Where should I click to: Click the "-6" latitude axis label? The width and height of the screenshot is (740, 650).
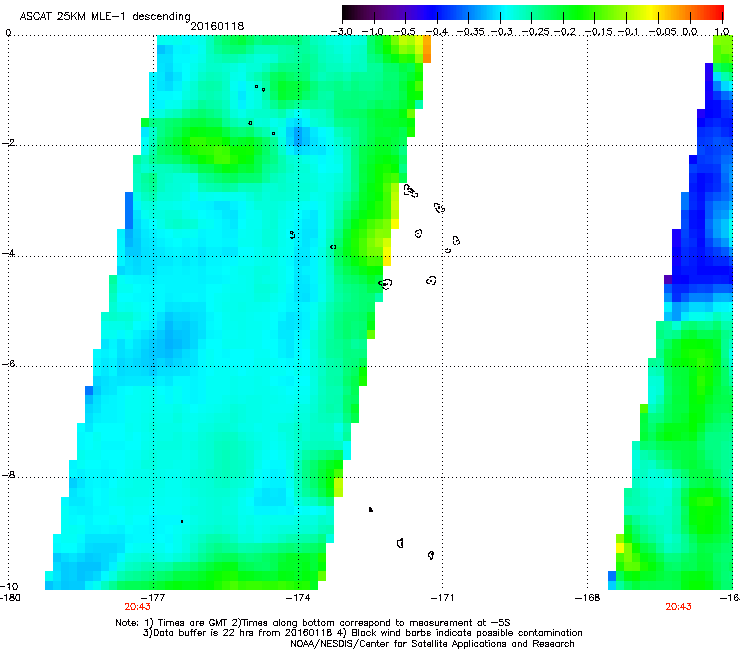8,364
